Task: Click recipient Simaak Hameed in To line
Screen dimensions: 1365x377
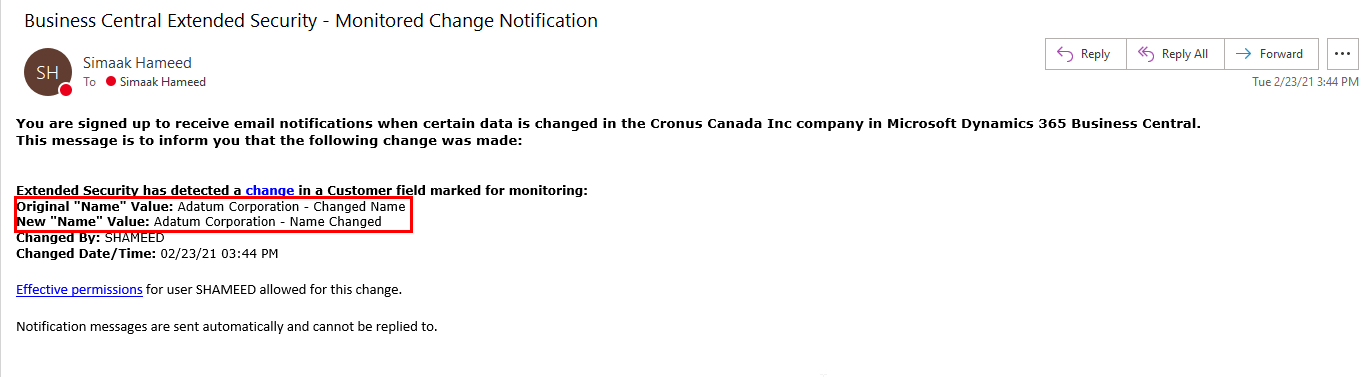Action: [x=163, y=82]
